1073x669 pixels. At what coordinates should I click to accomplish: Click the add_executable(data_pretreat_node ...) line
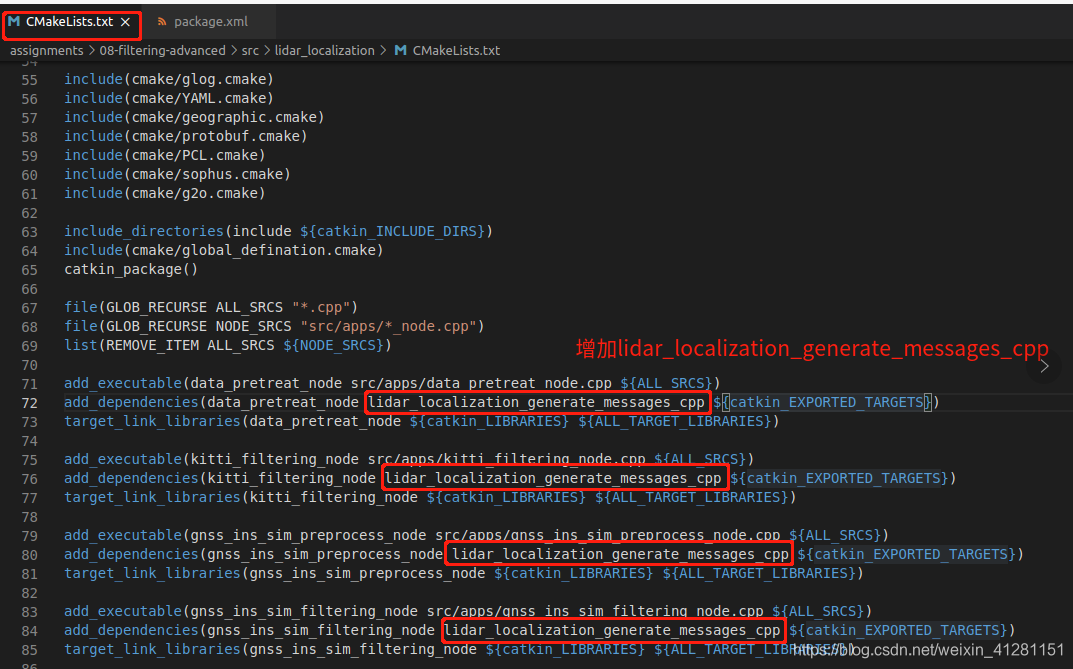[392, 383]
